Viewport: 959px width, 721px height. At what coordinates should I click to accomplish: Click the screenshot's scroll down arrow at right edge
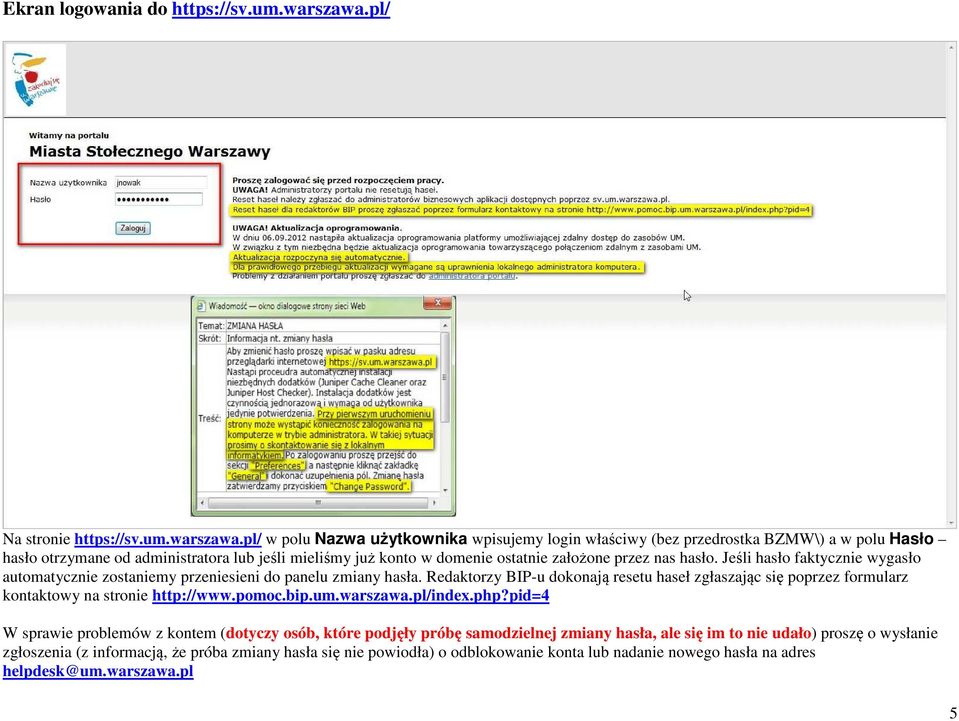click(x=952, y=523)
